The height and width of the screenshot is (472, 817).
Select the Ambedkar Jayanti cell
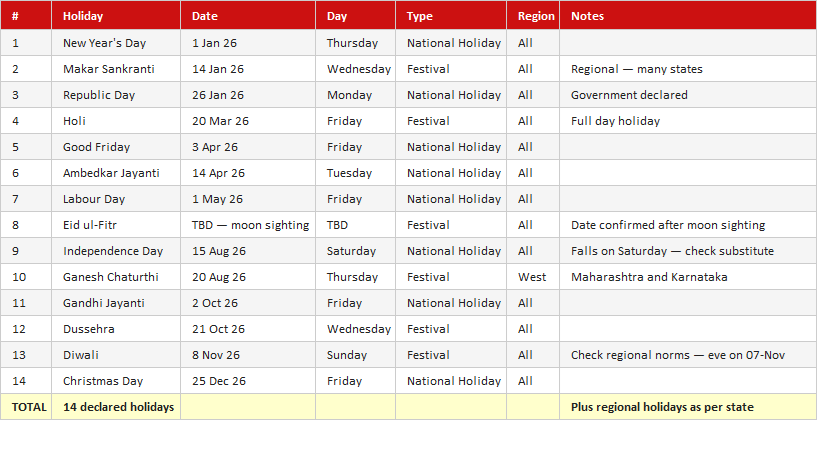pos(116,173)
